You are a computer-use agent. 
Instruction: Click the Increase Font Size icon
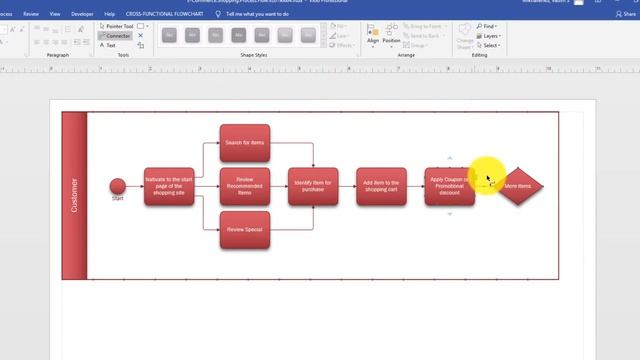pyautogui.click(x=12, y=29)
